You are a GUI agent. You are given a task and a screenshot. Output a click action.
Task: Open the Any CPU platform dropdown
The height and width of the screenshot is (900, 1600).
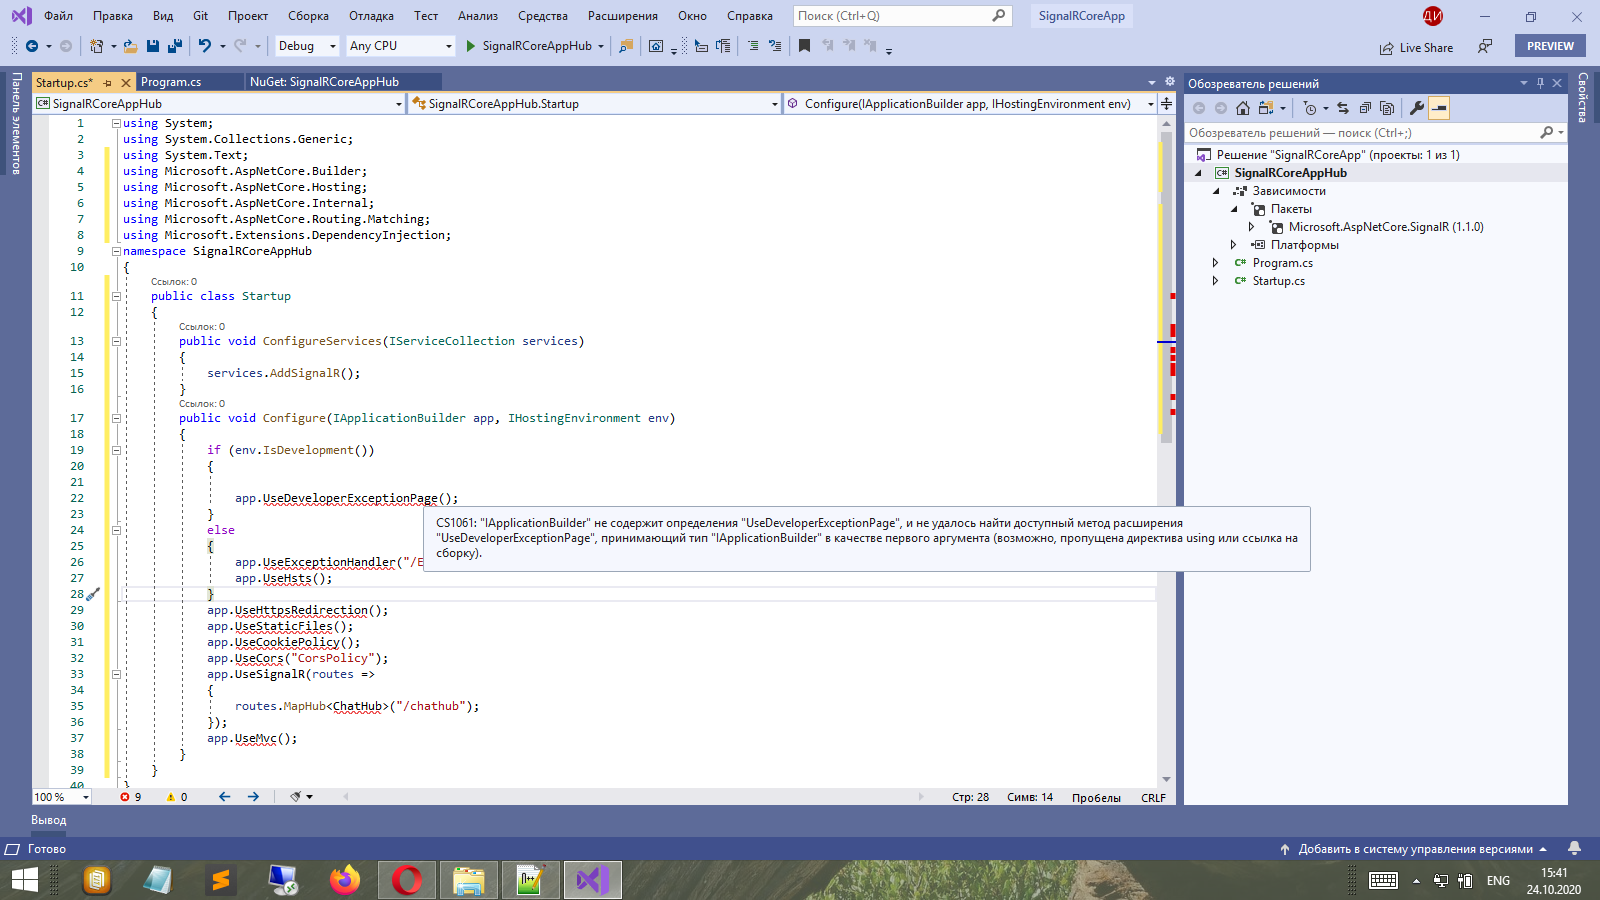(x=400, y=46)
